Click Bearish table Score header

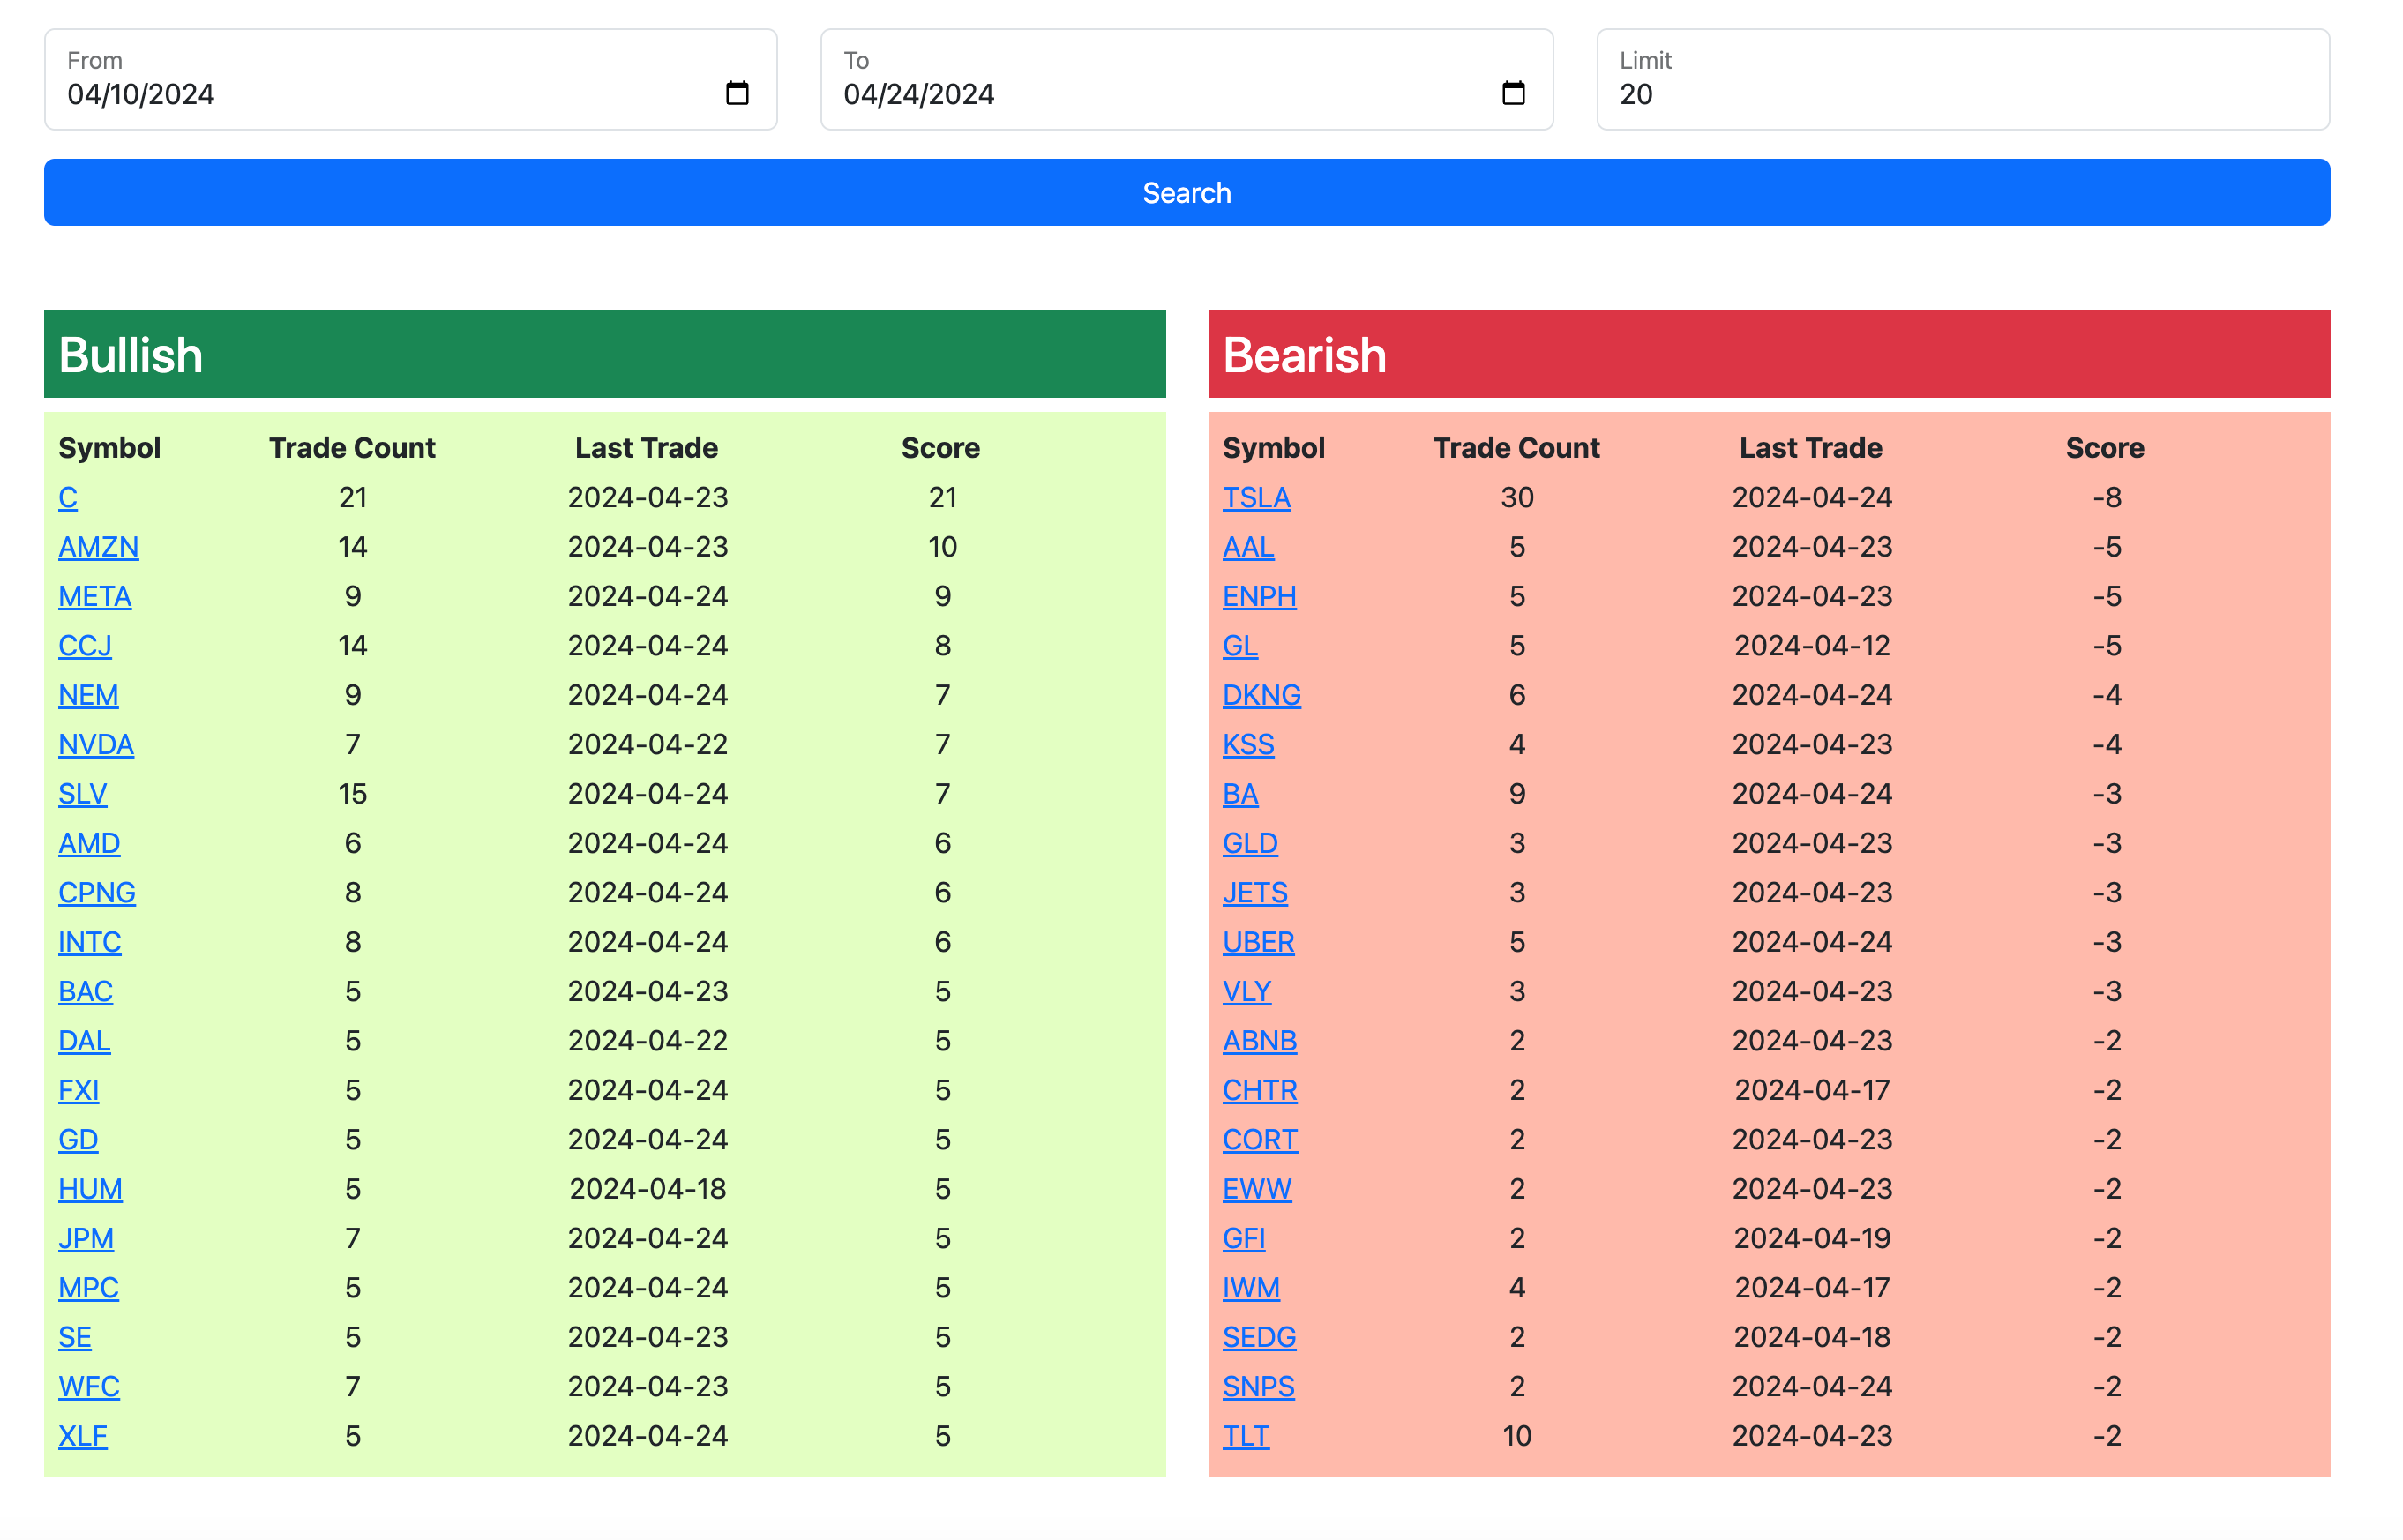[2105, 448]
